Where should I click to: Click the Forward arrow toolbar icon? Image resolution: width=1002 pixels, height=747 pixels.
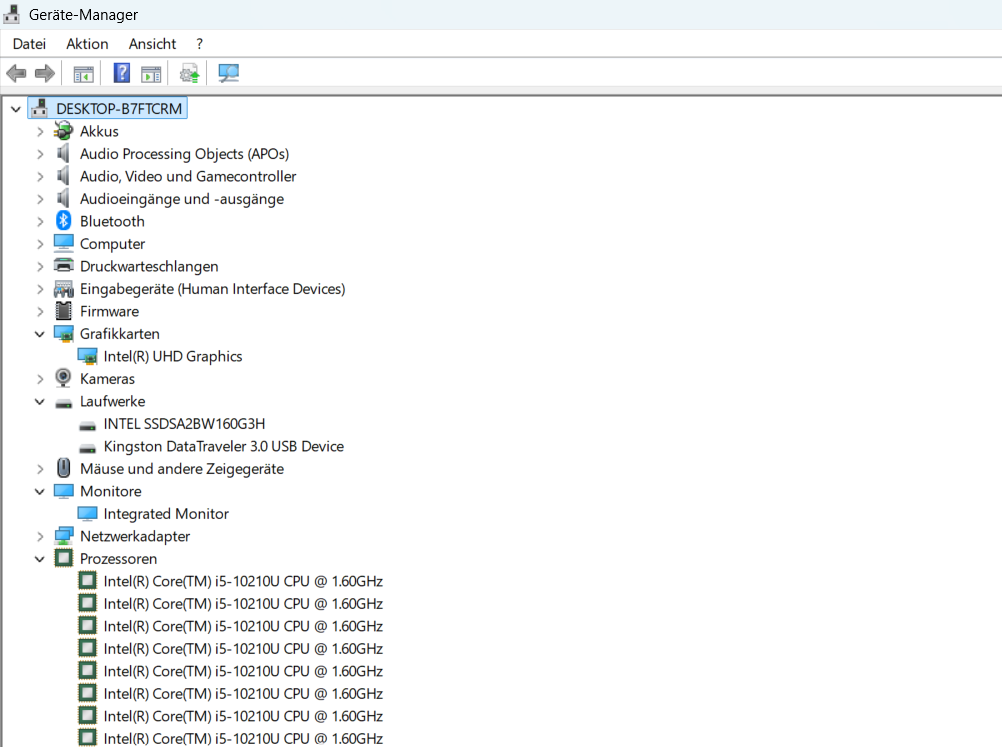45,73
